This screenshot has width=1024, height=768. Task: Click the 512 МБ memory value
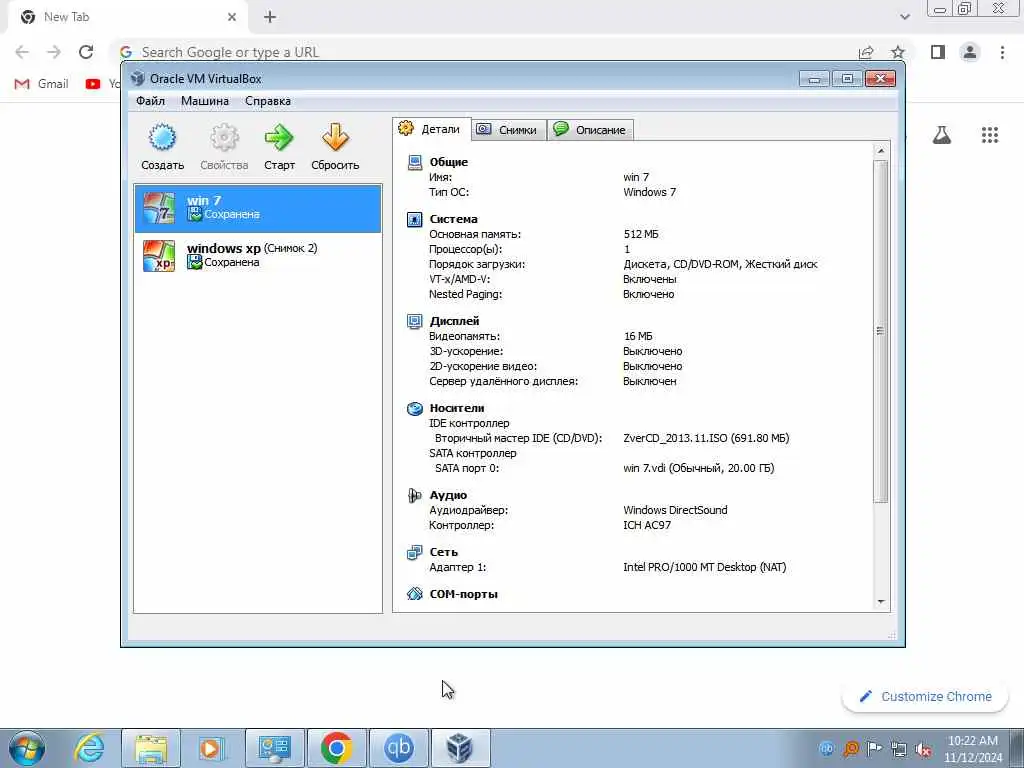pos(641,234)
